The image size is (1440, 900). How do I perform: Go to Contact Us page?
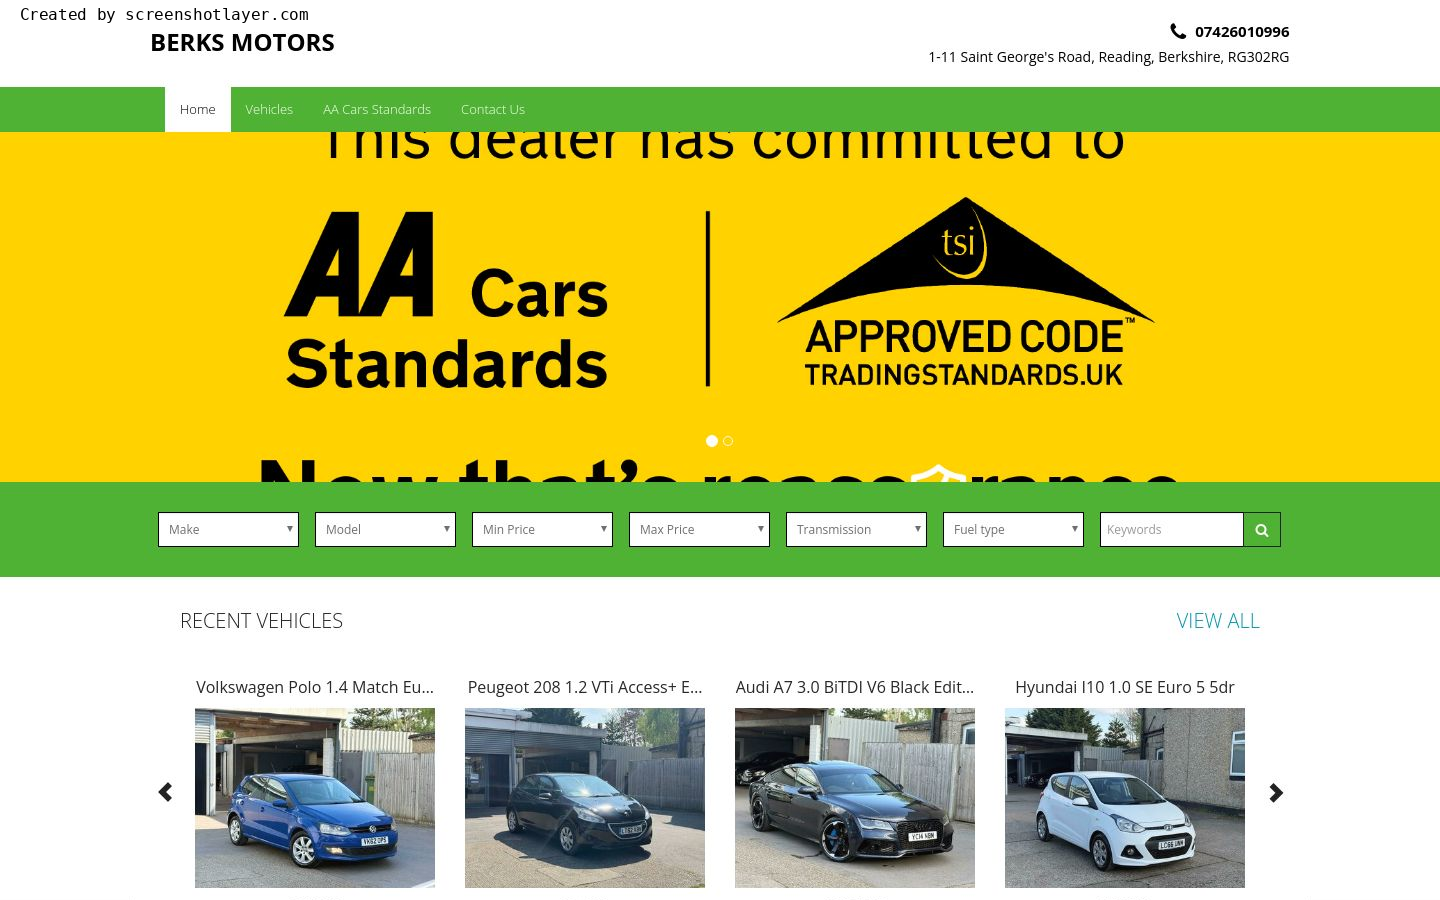click(493, 109)
